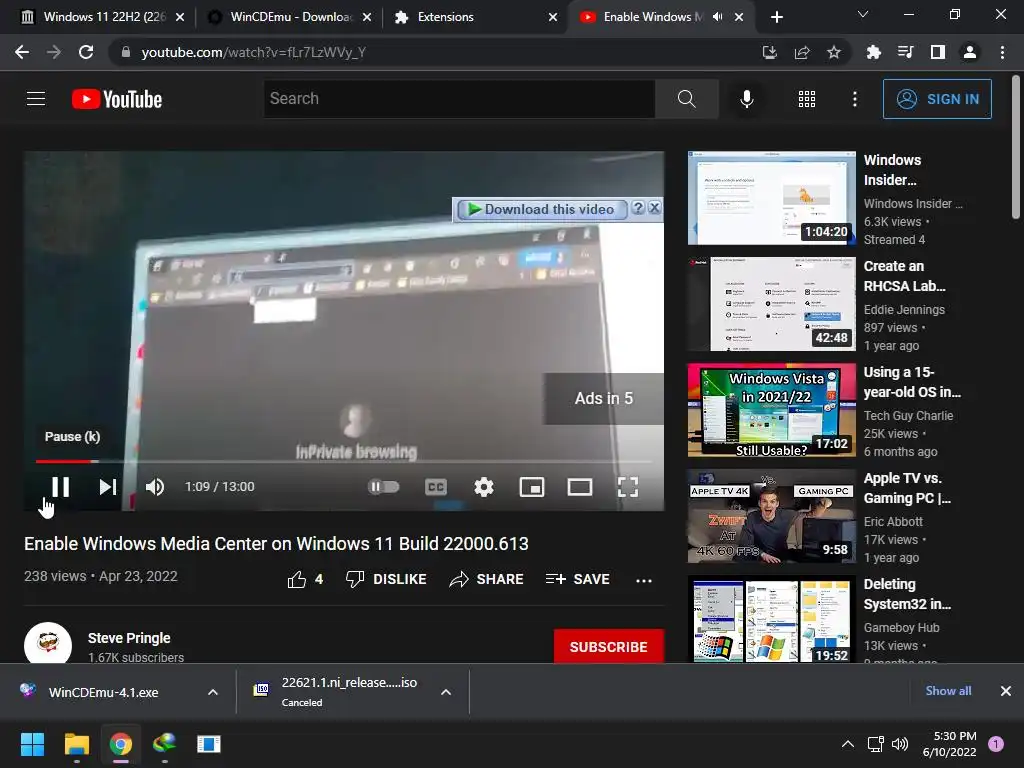SAVE the video to a playlist
The height and width of the screenshot is (768, 1024).
click(577, 579)
